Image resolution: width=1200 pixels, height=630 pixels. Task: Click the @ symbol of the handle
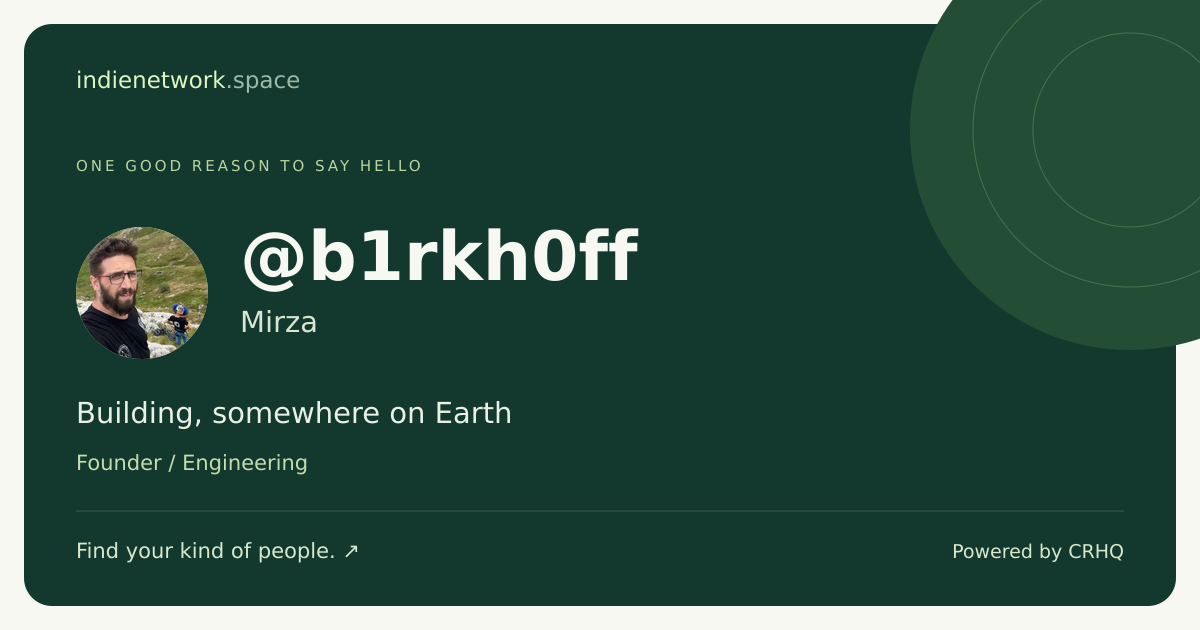pyautogui.click(x=273, y=258)
